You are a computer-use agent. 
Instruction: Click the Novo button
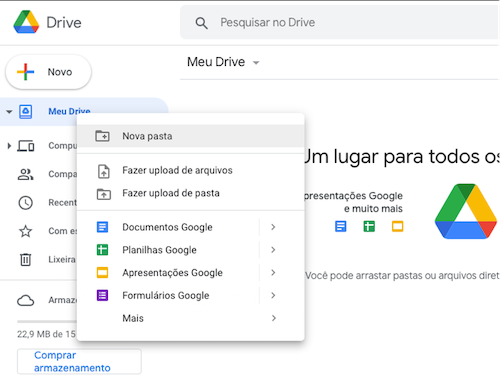[48, 72]
